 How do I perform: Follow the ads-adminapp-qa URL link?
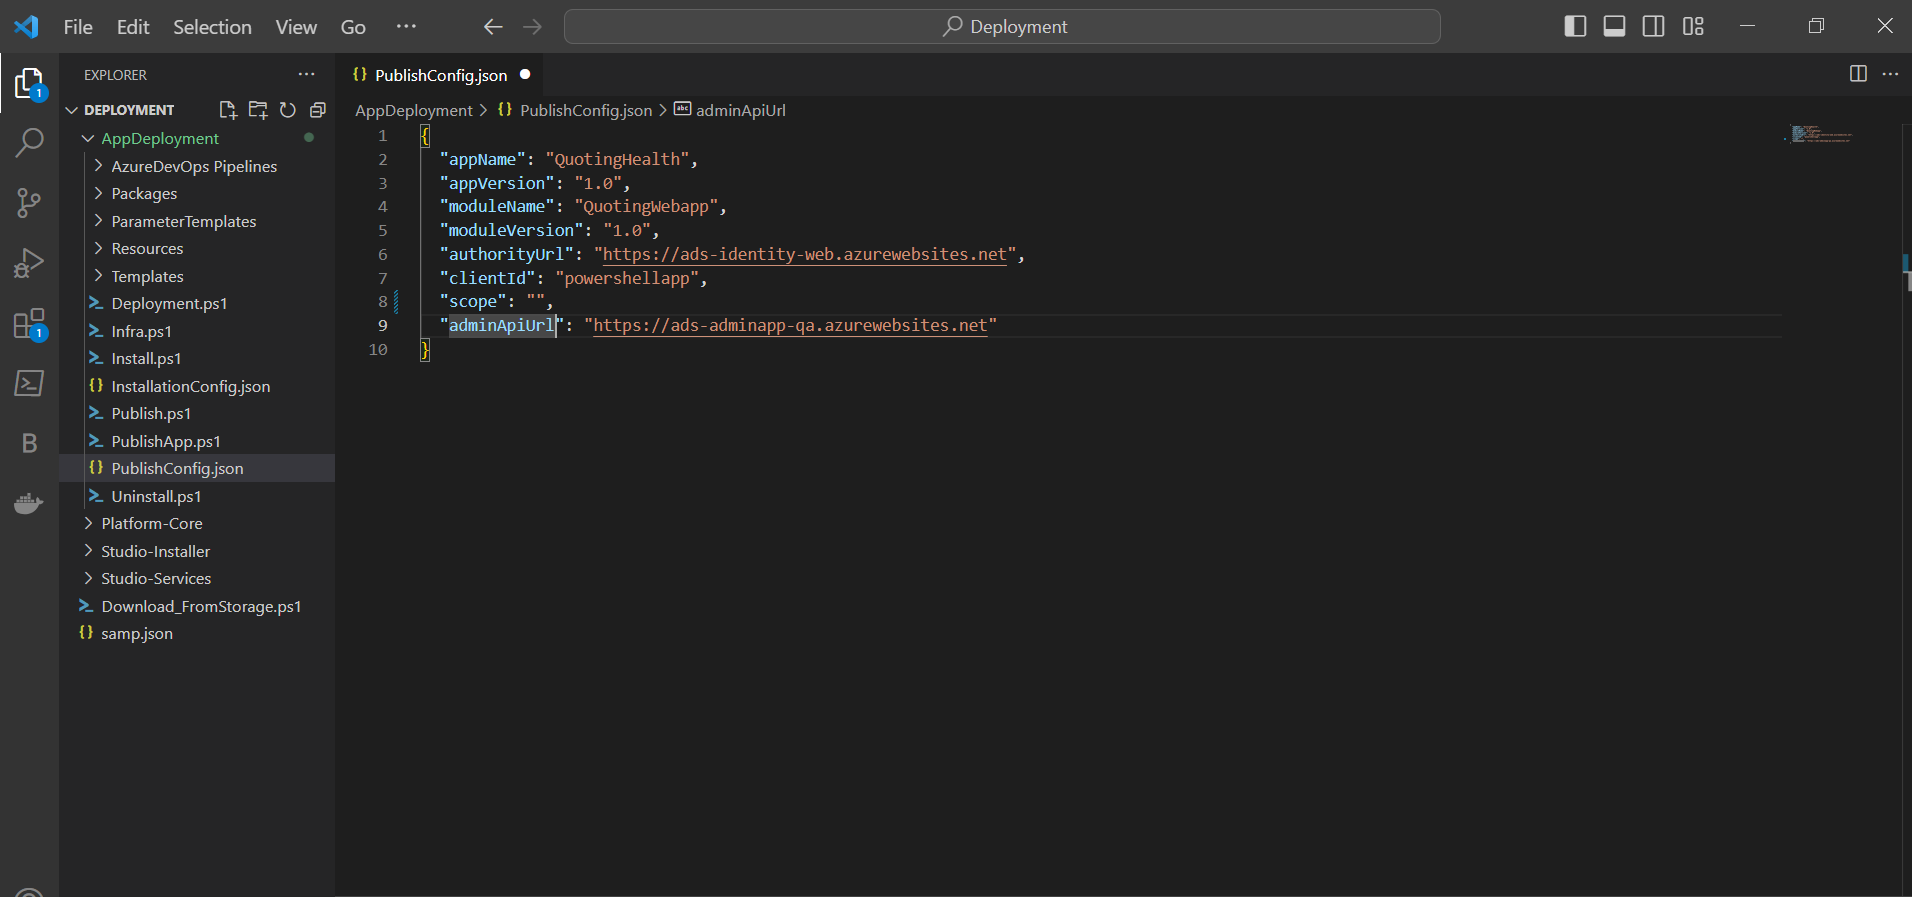(x=790, y=325)
